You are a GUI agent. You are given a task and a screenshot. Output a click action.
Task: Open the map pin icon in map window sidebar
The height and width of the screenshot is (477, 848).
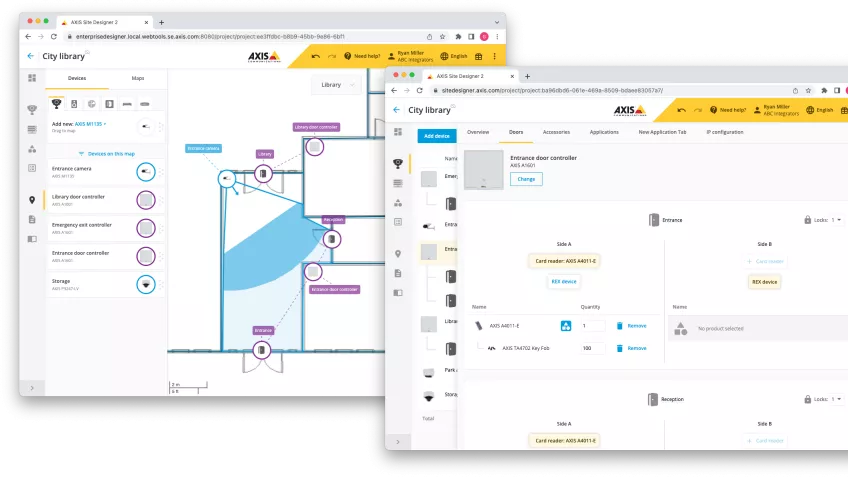coord(32,200)
